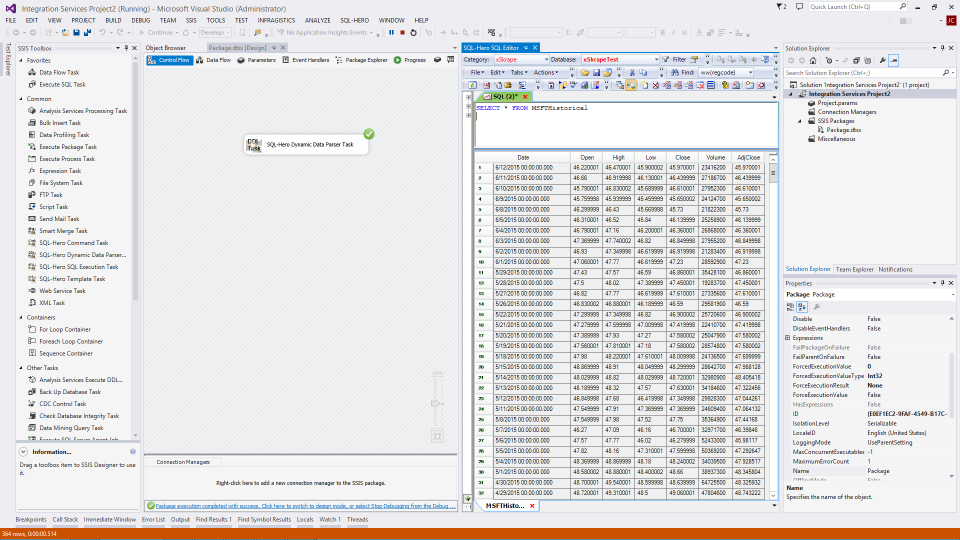The height and width of the screenshot is (540, 960).
Task: Click the Continue debugging button
Action: (x=157, y=32)
